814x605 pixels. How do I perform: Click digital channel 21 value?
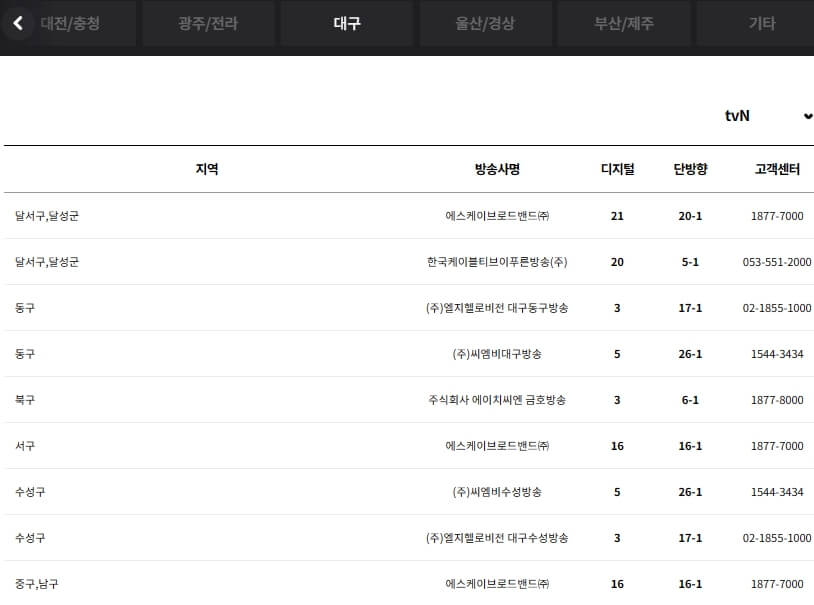pyautogui.click(x=617, y=216)
